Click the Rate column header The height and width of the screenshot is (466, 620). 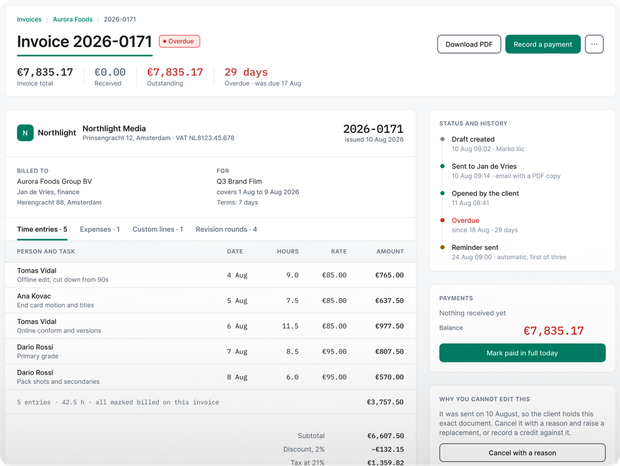[339, 251]
